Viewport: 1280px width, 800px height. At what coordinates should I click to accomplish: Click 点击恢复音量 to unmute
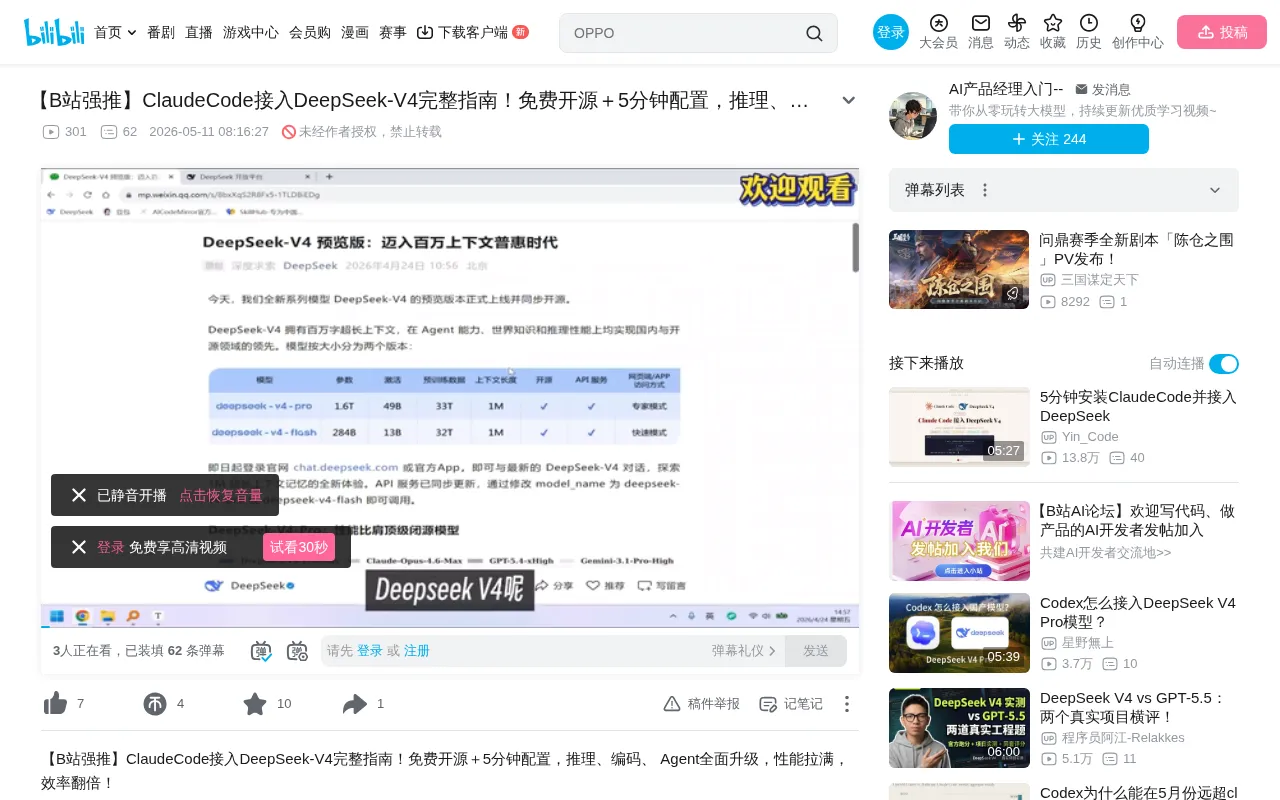[221, 495]
